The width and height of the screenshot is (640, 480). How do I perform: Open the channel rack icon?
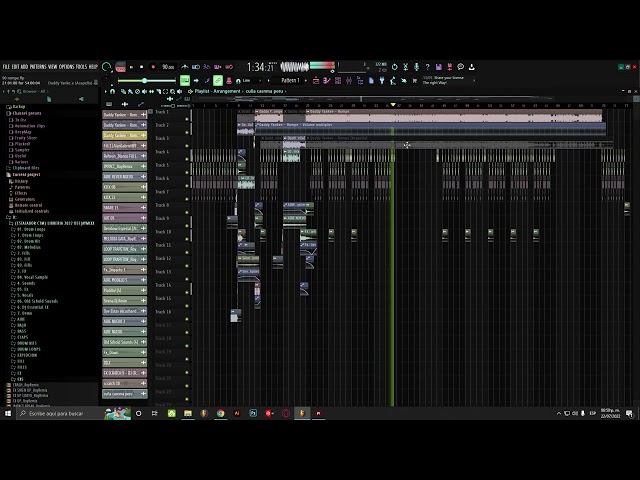click(x=338, y=80)
